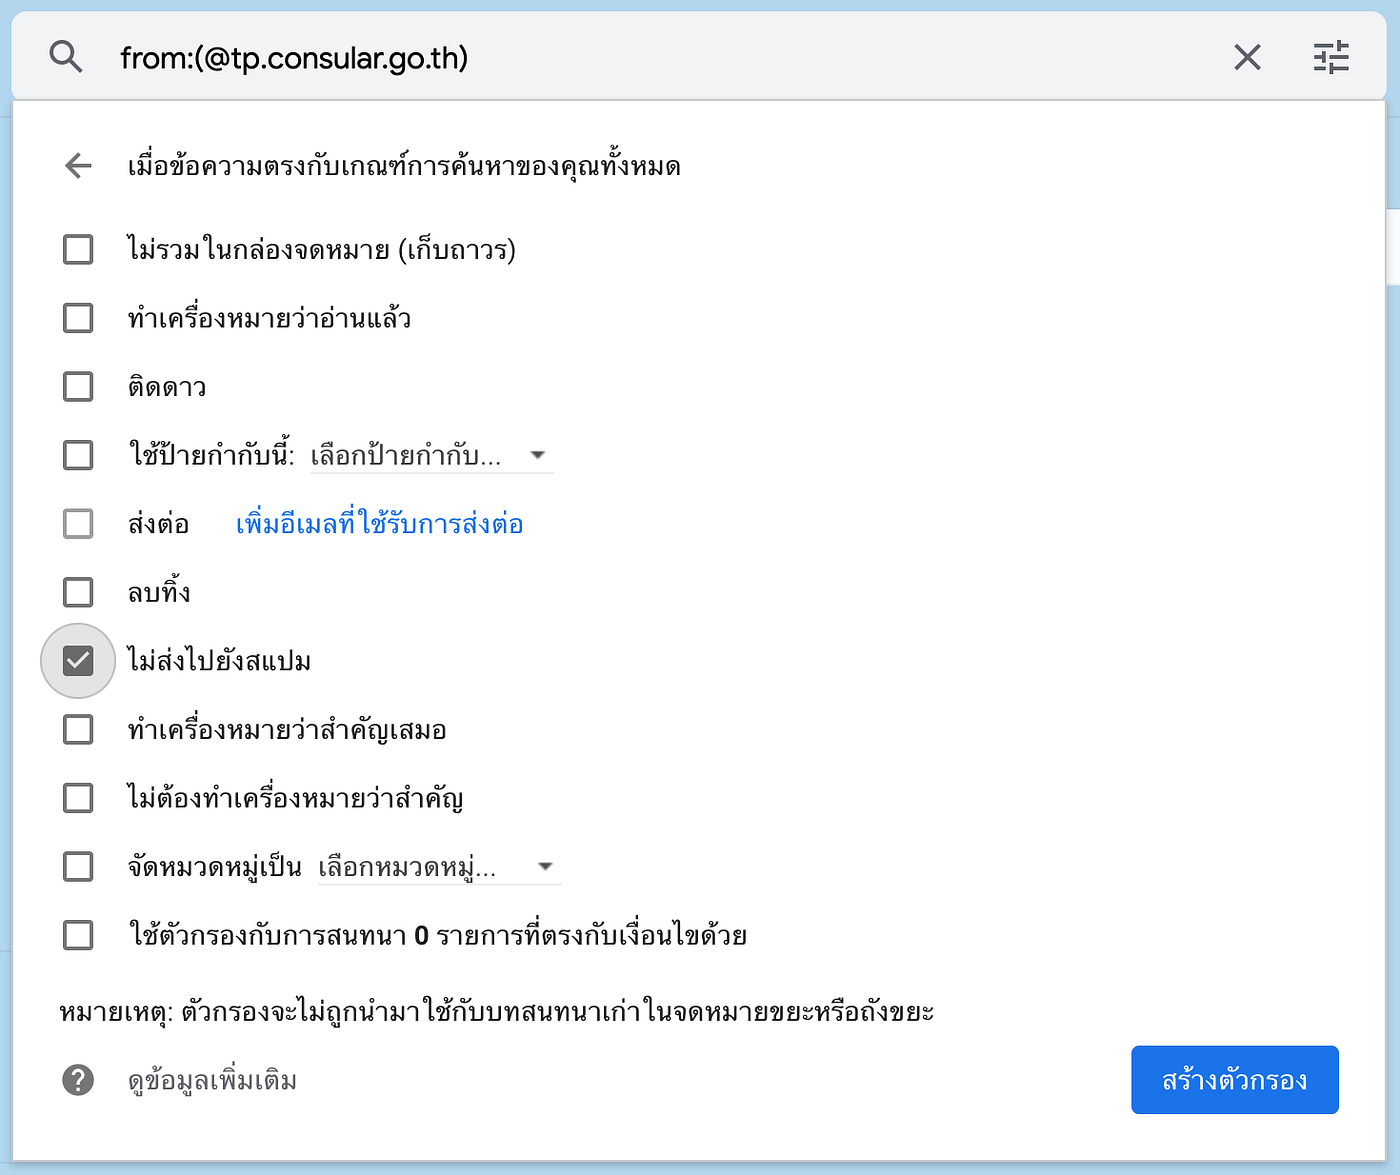The image size is (1400, 1175).
Task: Toggle the ติดดาว checkbox
Action: coord(78,387)
